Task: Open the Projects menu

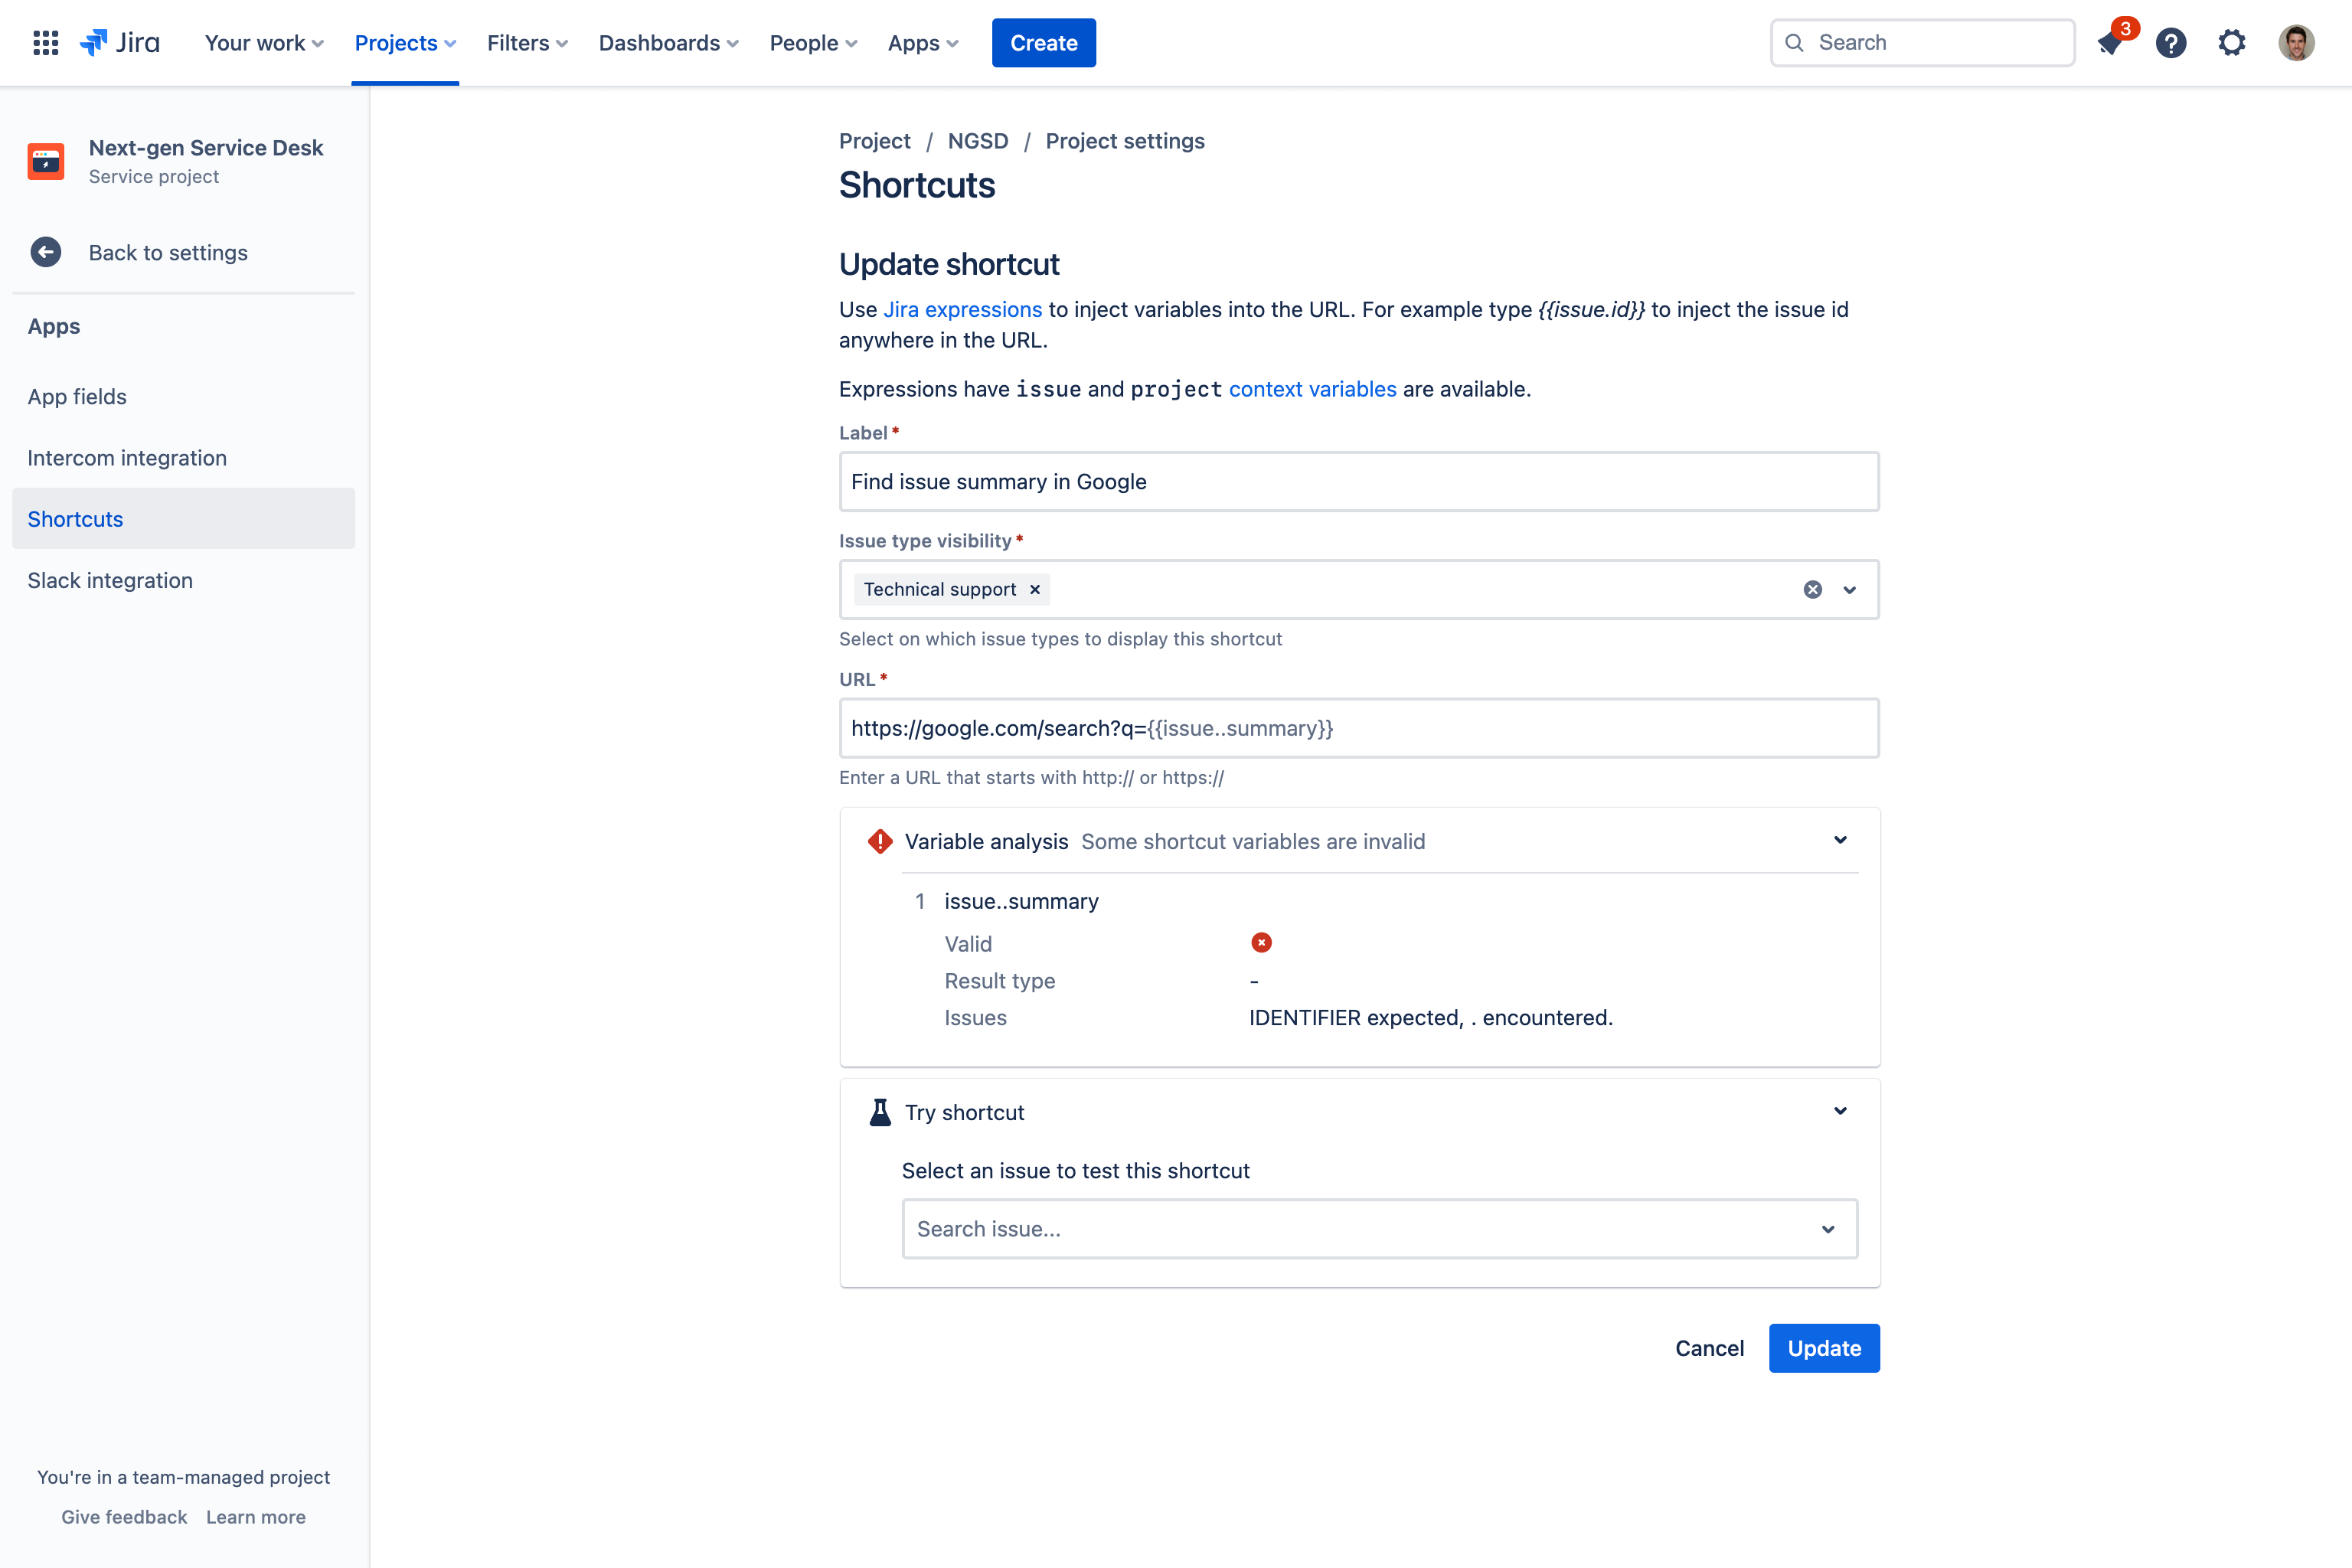Action: 405,43
